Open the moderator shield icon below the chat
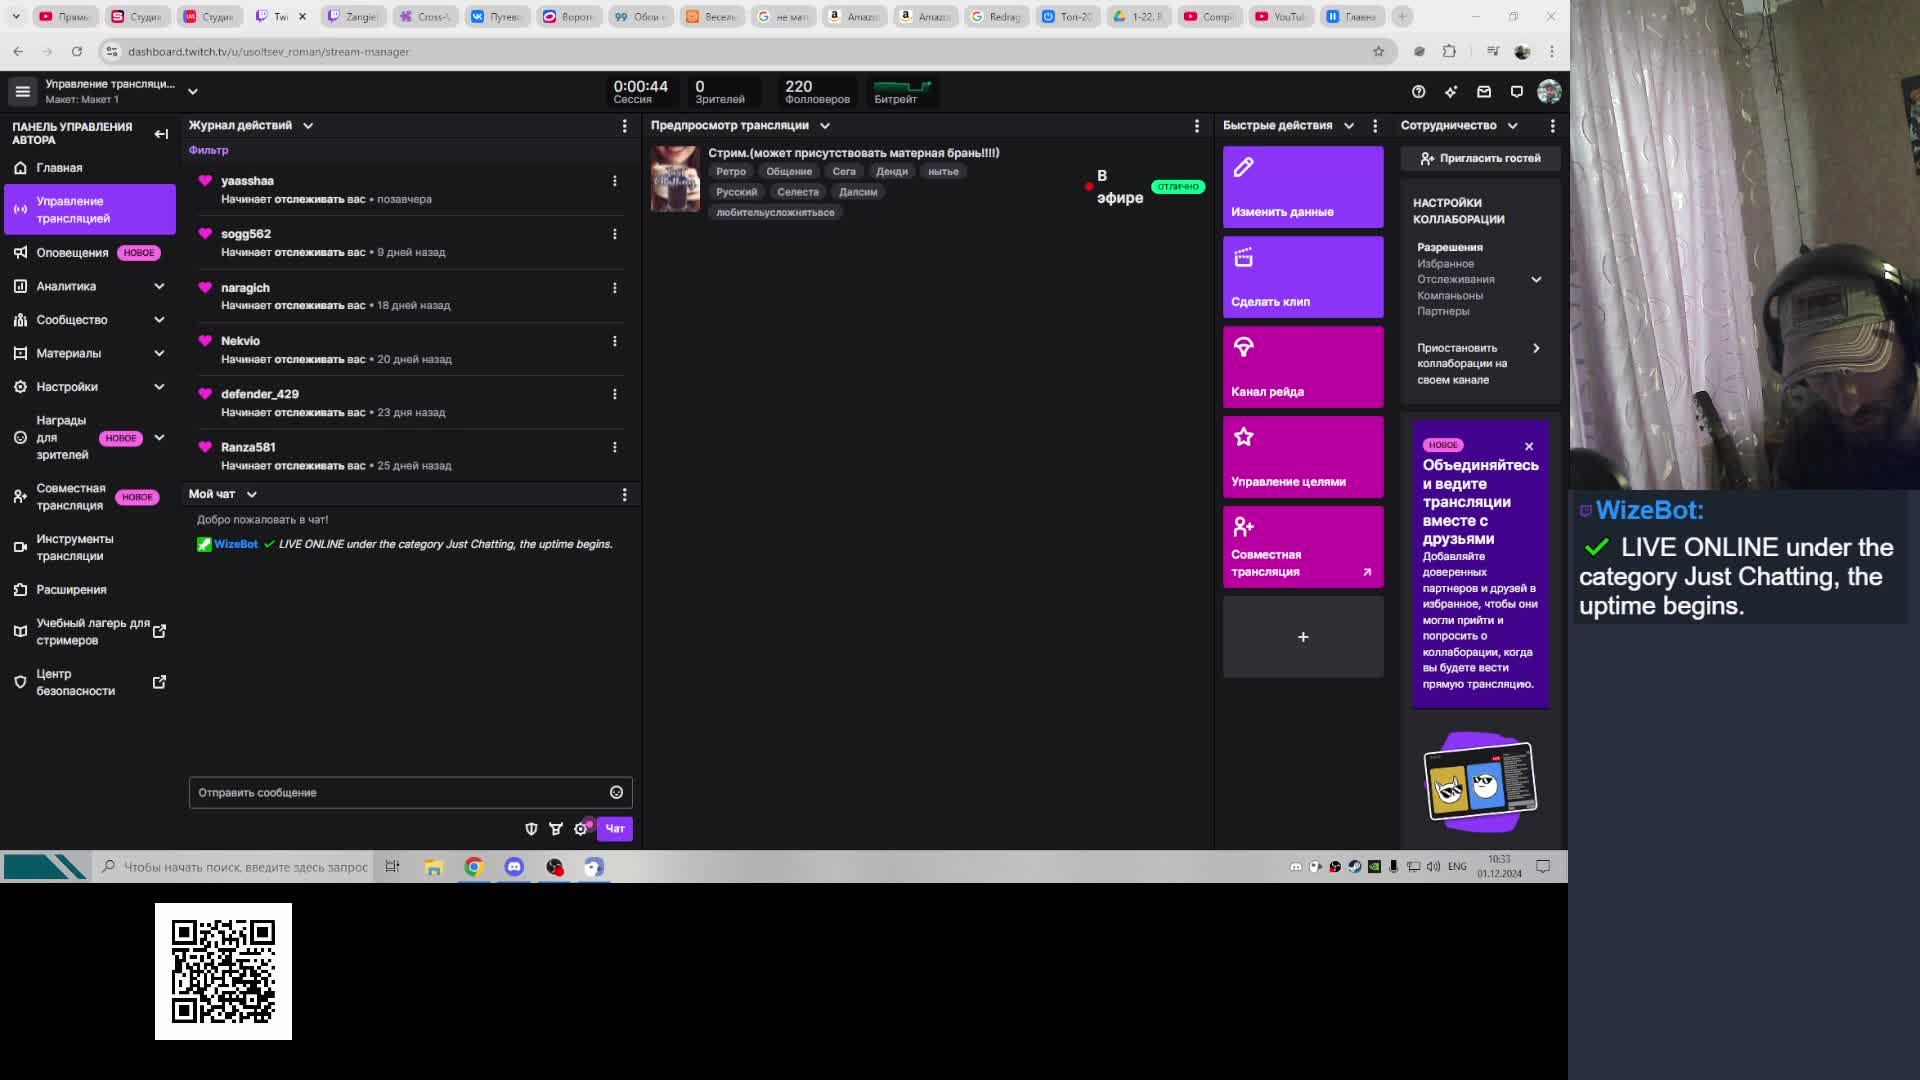The height and width of the screenshot is (1080, 1920). point(531,829)
